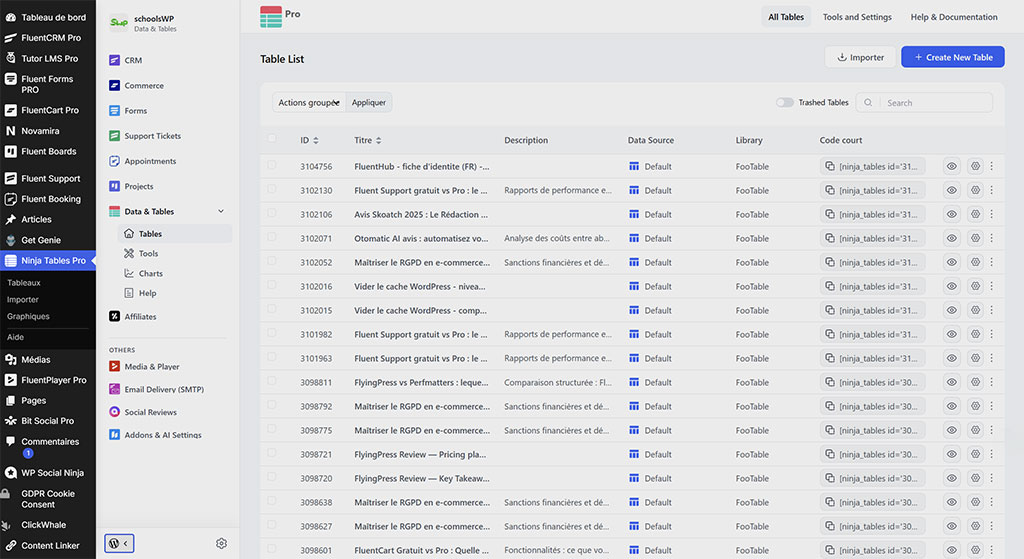Open the Appointments icon
The height and width of the screenshot is (559, 1024).
coord(114,161)
